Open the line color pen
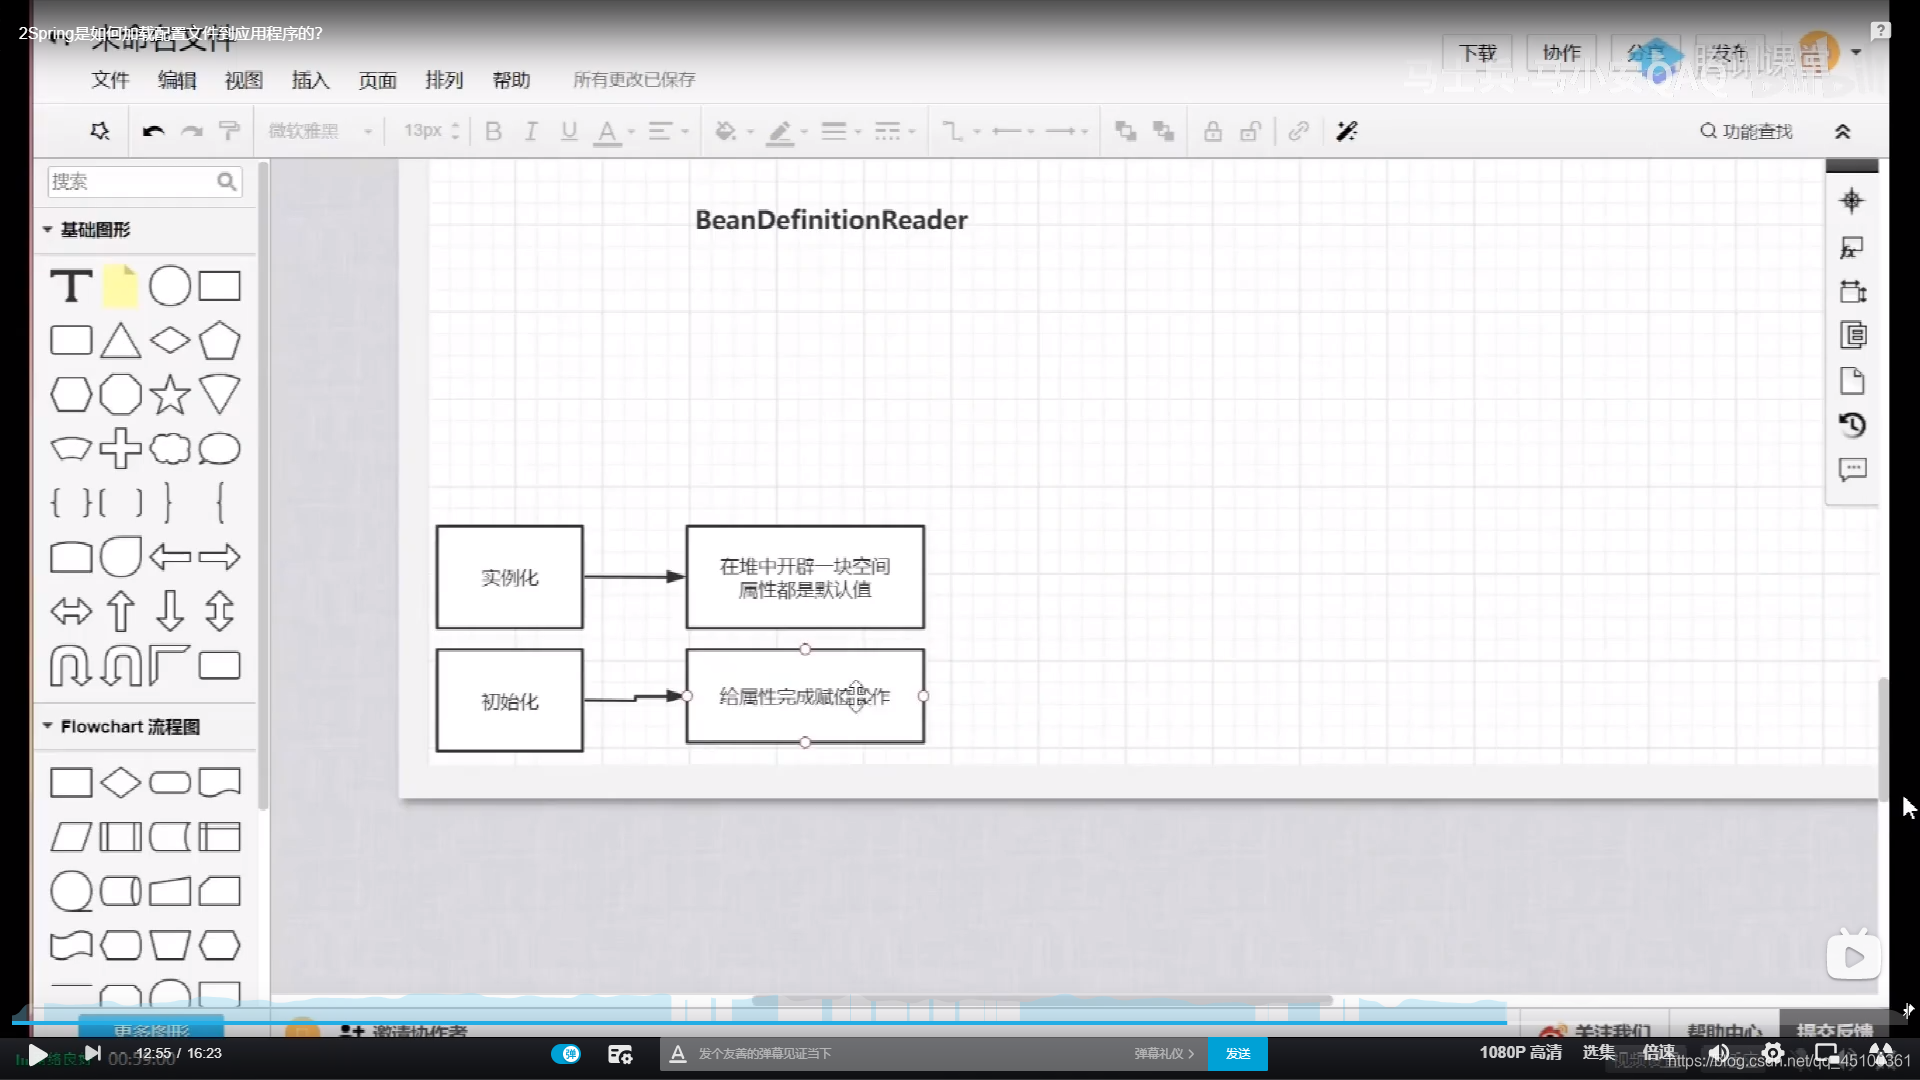1920x1080 pixels. coord(786,131)
